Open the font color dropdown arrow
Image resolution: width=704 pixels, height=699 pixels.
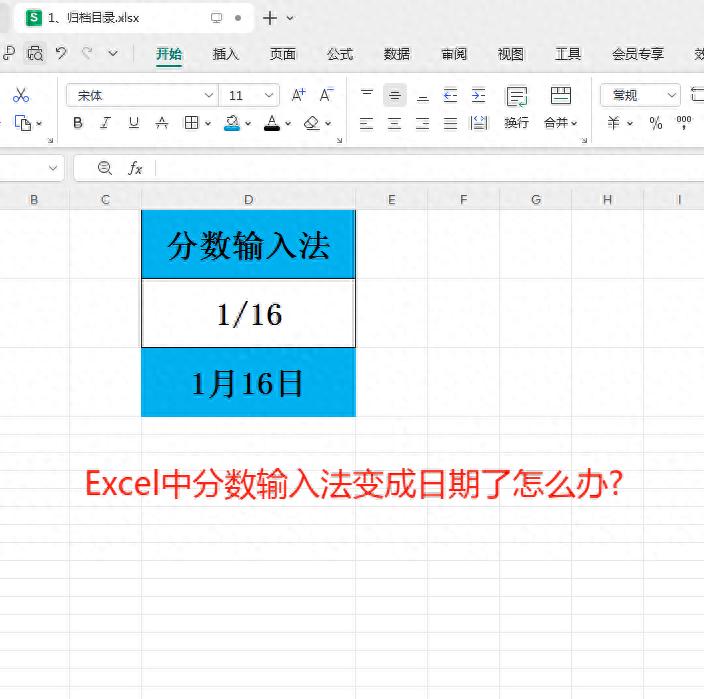click(x=288, y=123)
